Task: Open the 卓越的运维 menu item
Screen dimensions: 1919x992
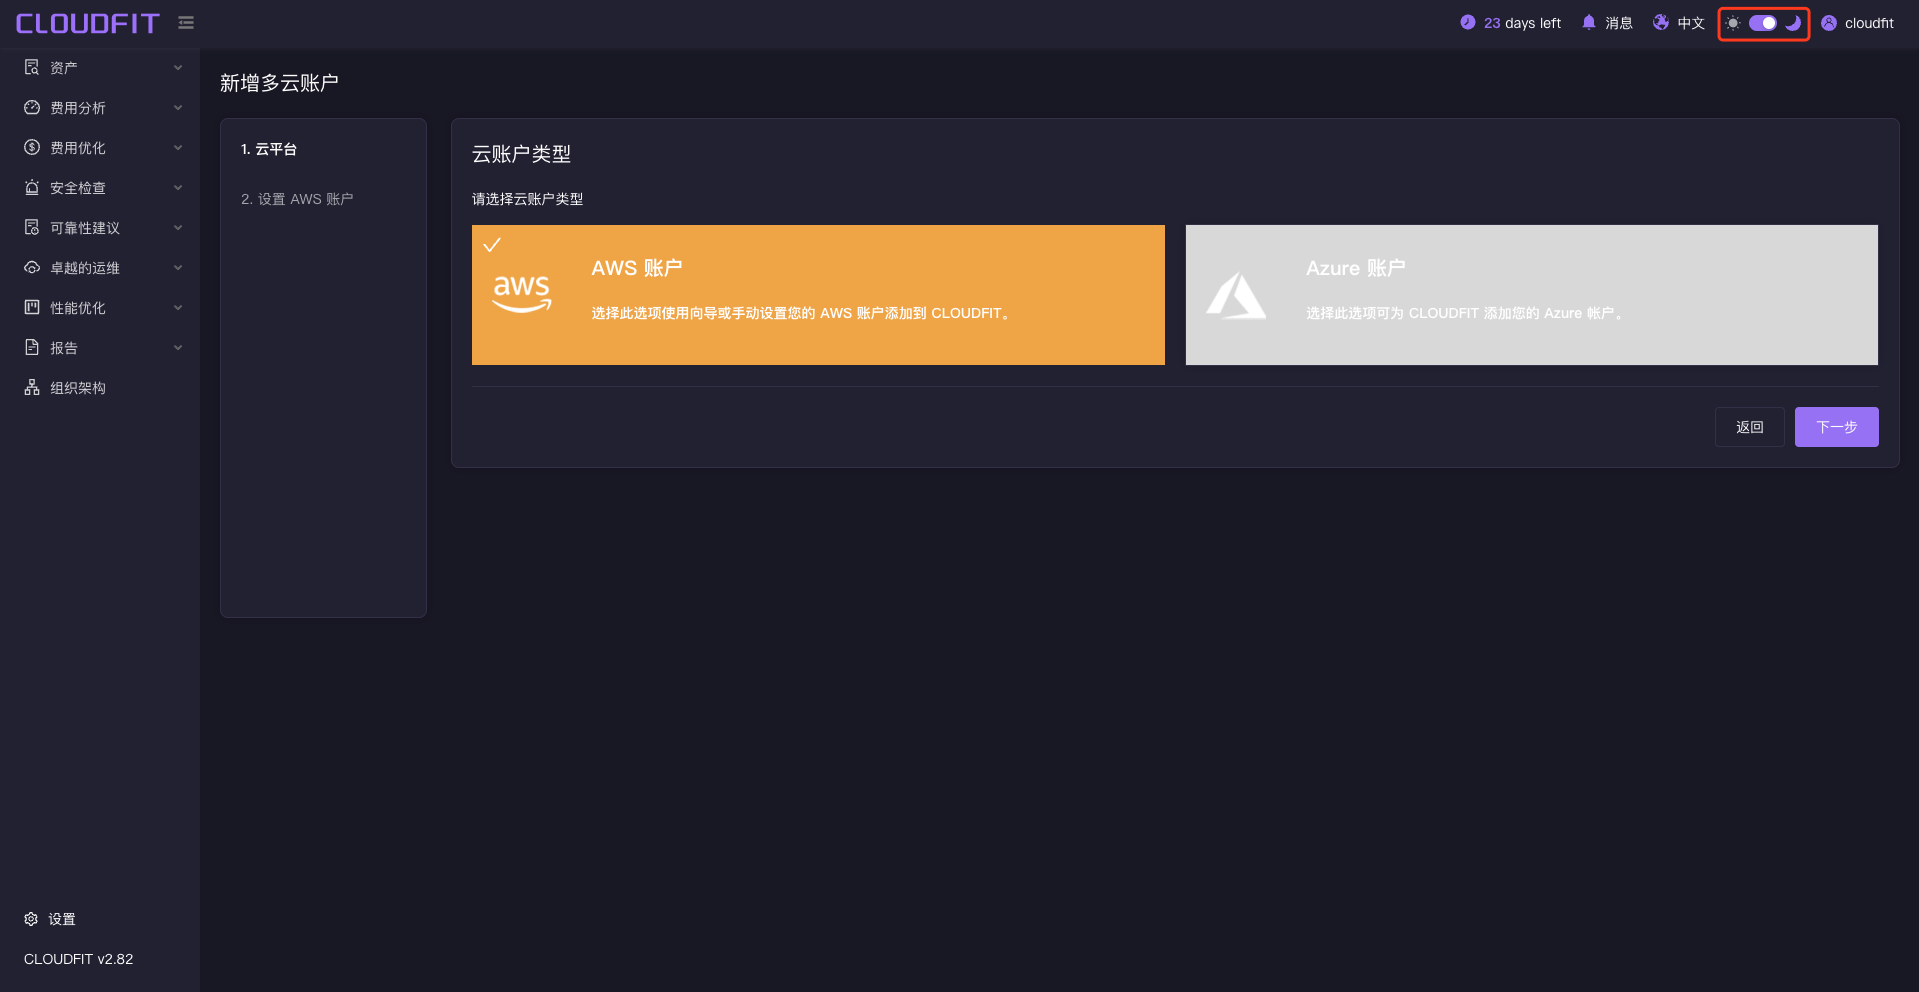Action: (x=100, y=267)
